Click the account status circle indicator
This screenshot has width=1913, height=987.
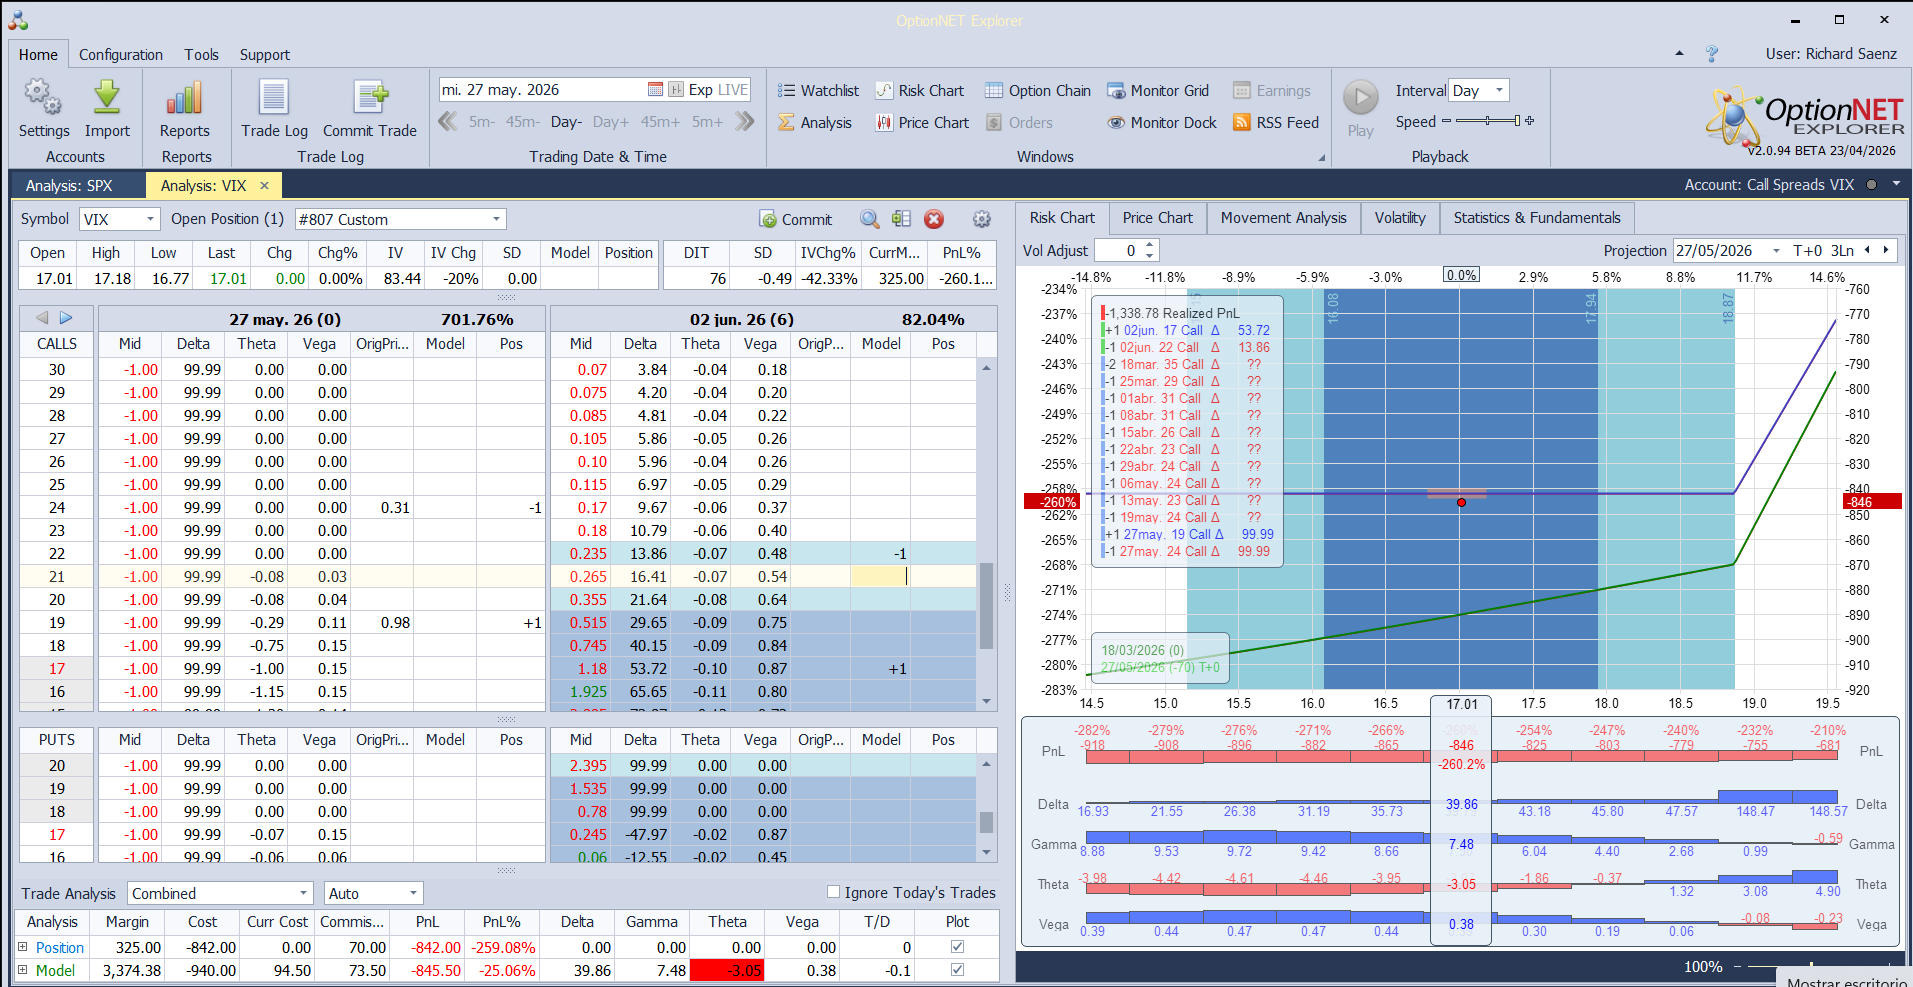(1871, 185)
